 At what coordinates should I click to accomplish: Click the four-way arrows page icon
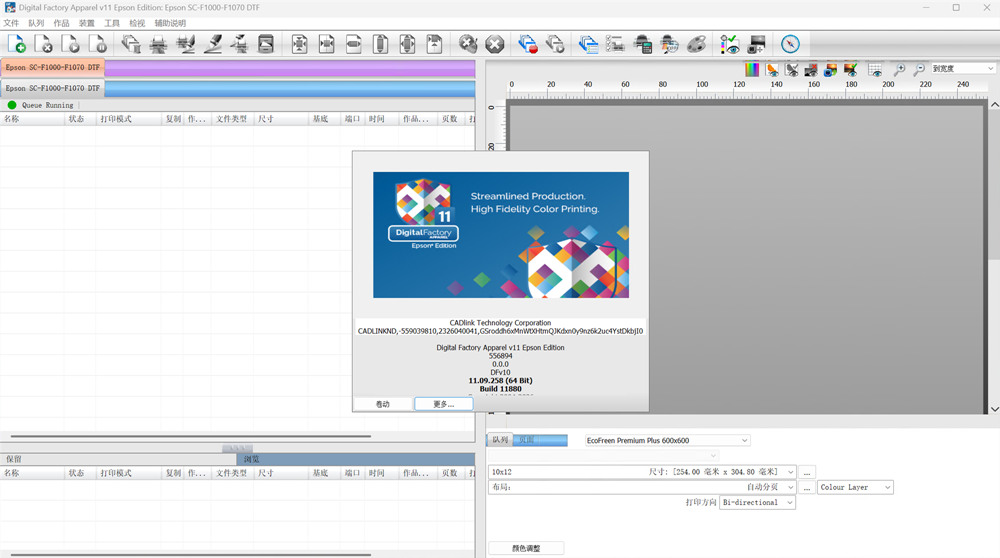coord(408,44)
